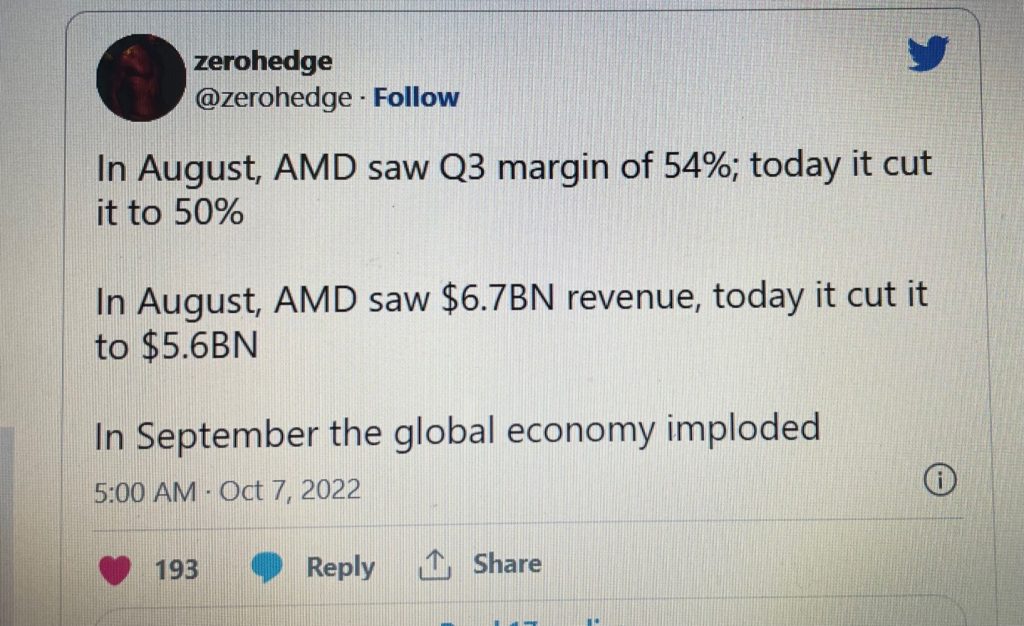Open the 5:00 AM timestamp link
Image resolution: width=1024 pixels, height=626 pixels.
tap(145, 492)
